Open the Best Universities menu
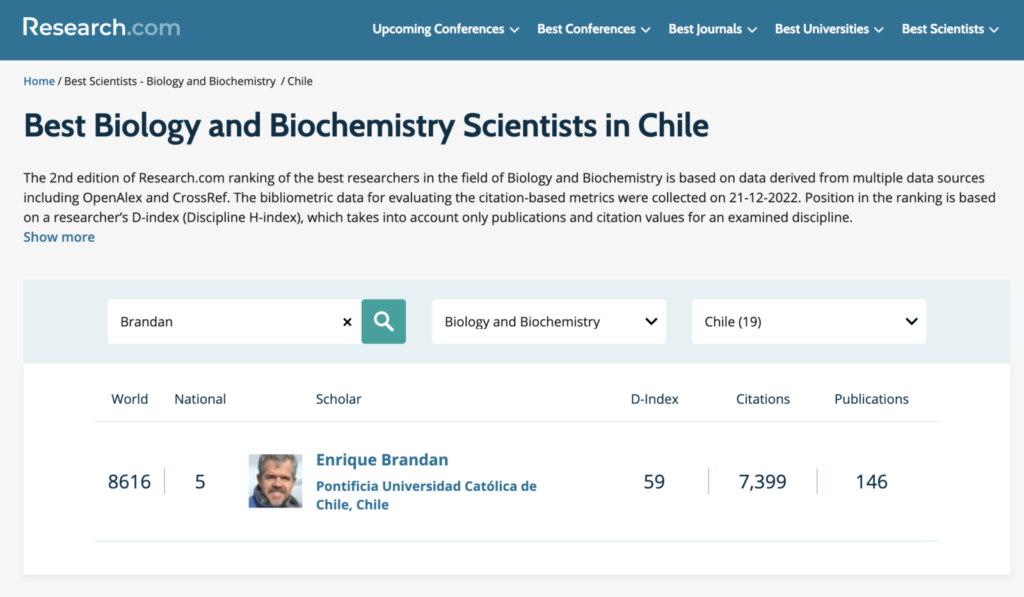 829,29
